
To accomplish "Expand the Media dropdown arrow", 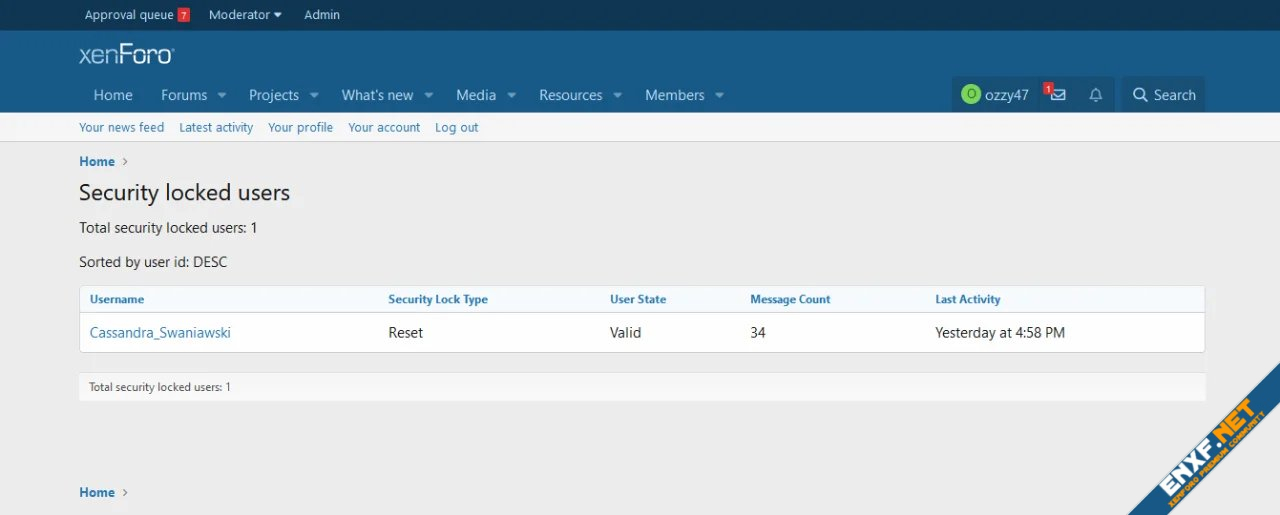I will 511,96.
